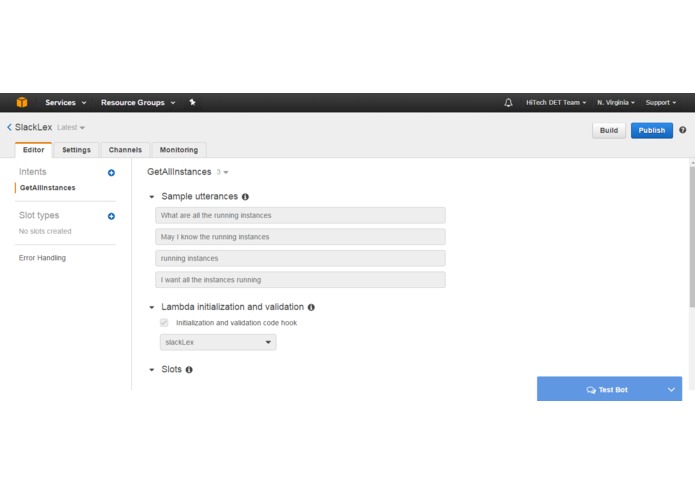Open the slackLex Lambda function dropdown
The image size is (695, 494).
coord(218,342)
